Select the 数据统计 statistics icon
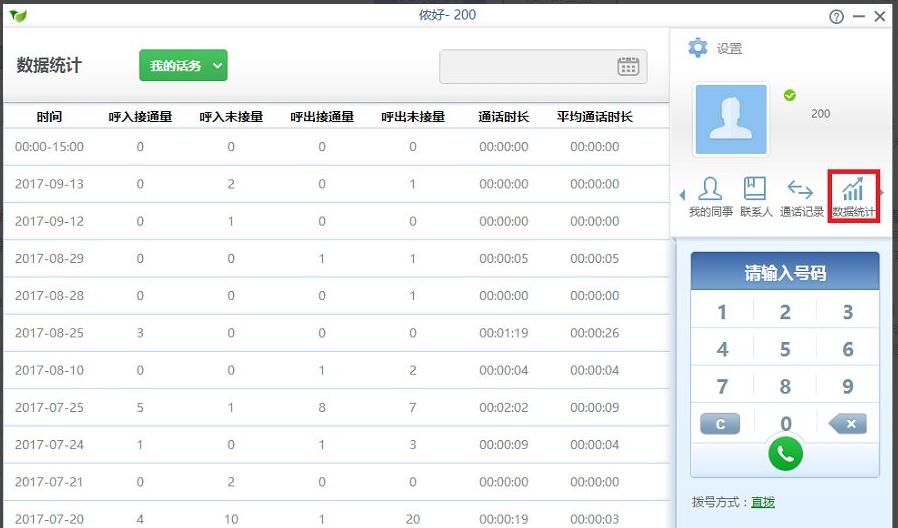 click(853, 196)
